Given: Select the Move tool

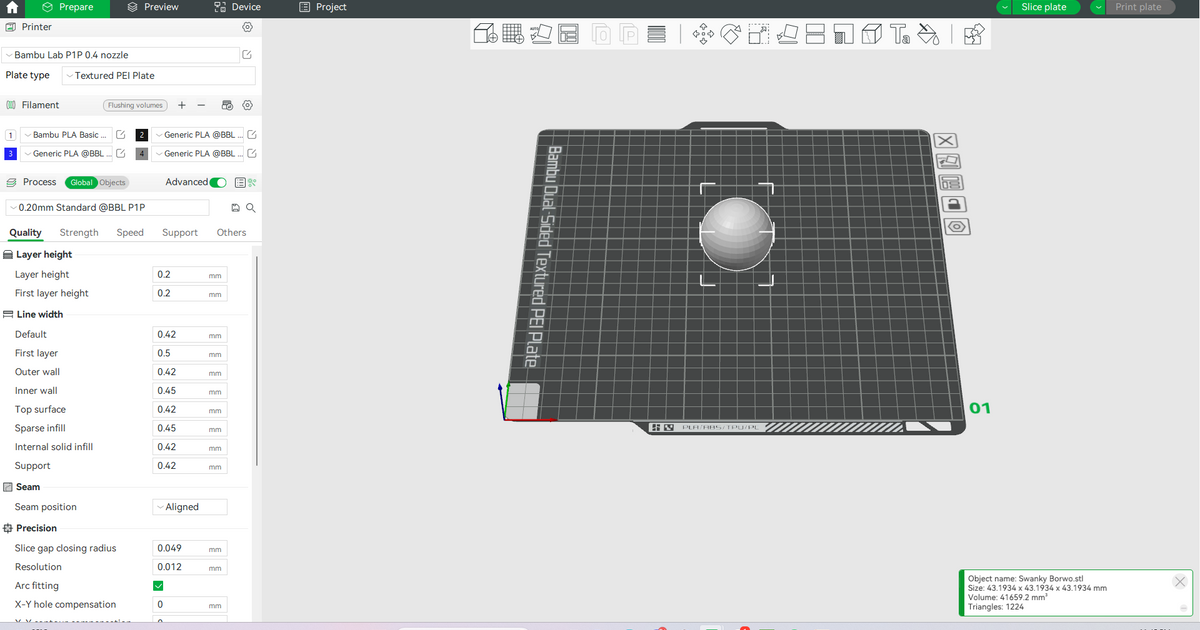Looking at the screenshot, I should point(703,33).
